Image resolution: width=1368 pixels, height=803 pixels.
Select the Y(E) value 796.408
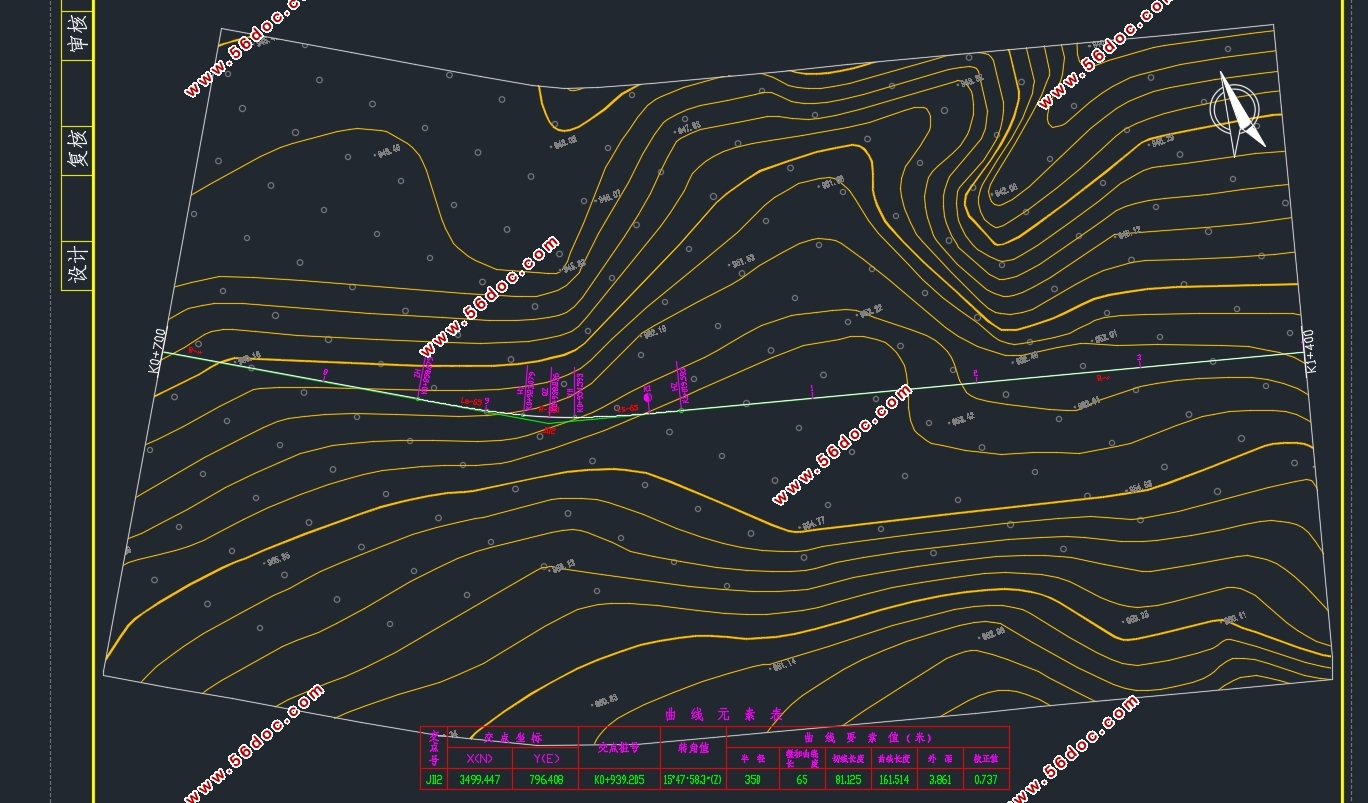point(546,779)
